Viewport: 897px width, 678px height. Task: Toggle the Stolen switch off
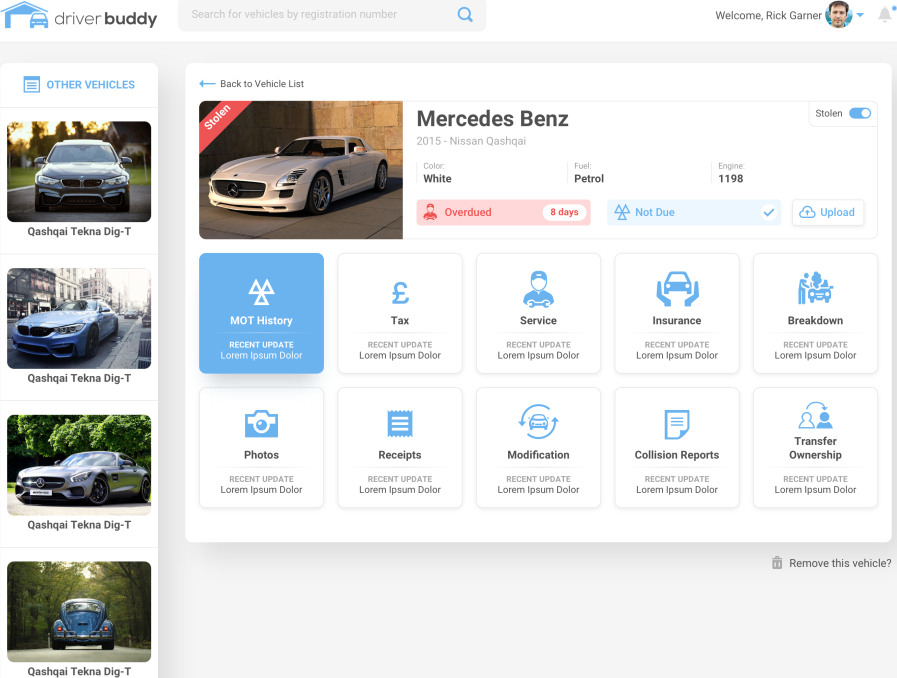tap(859, 113)
